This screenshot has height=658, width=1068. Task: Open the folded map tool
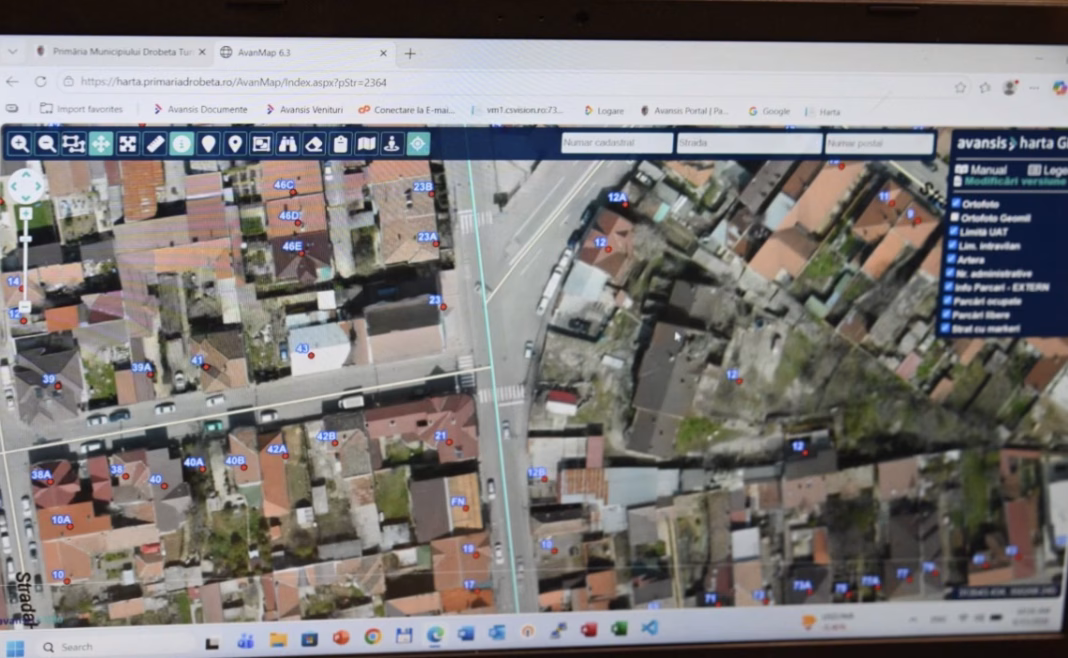[366, 144]
